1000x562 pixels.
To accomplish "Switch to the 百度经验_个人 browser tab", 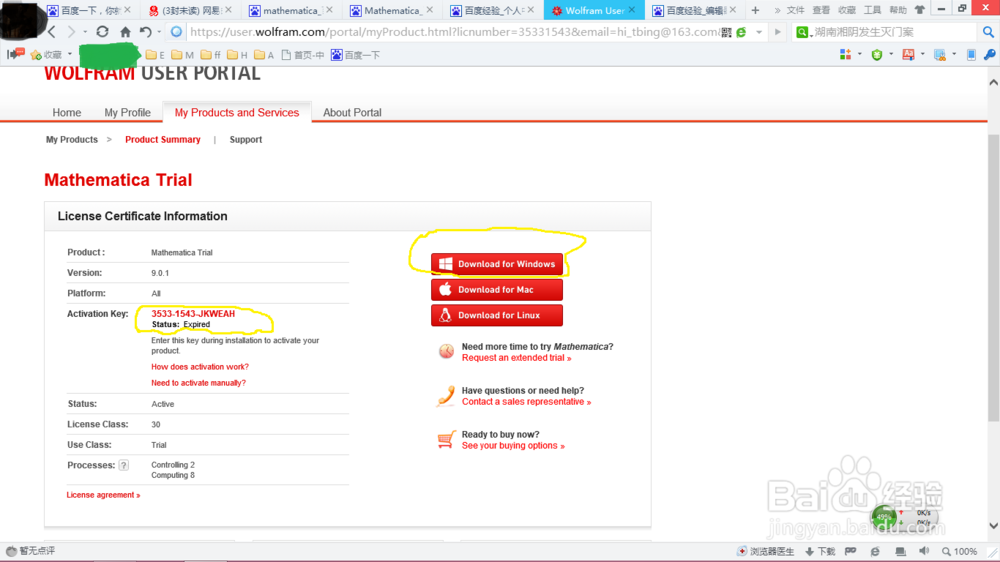I will click(x=492, y=10).
